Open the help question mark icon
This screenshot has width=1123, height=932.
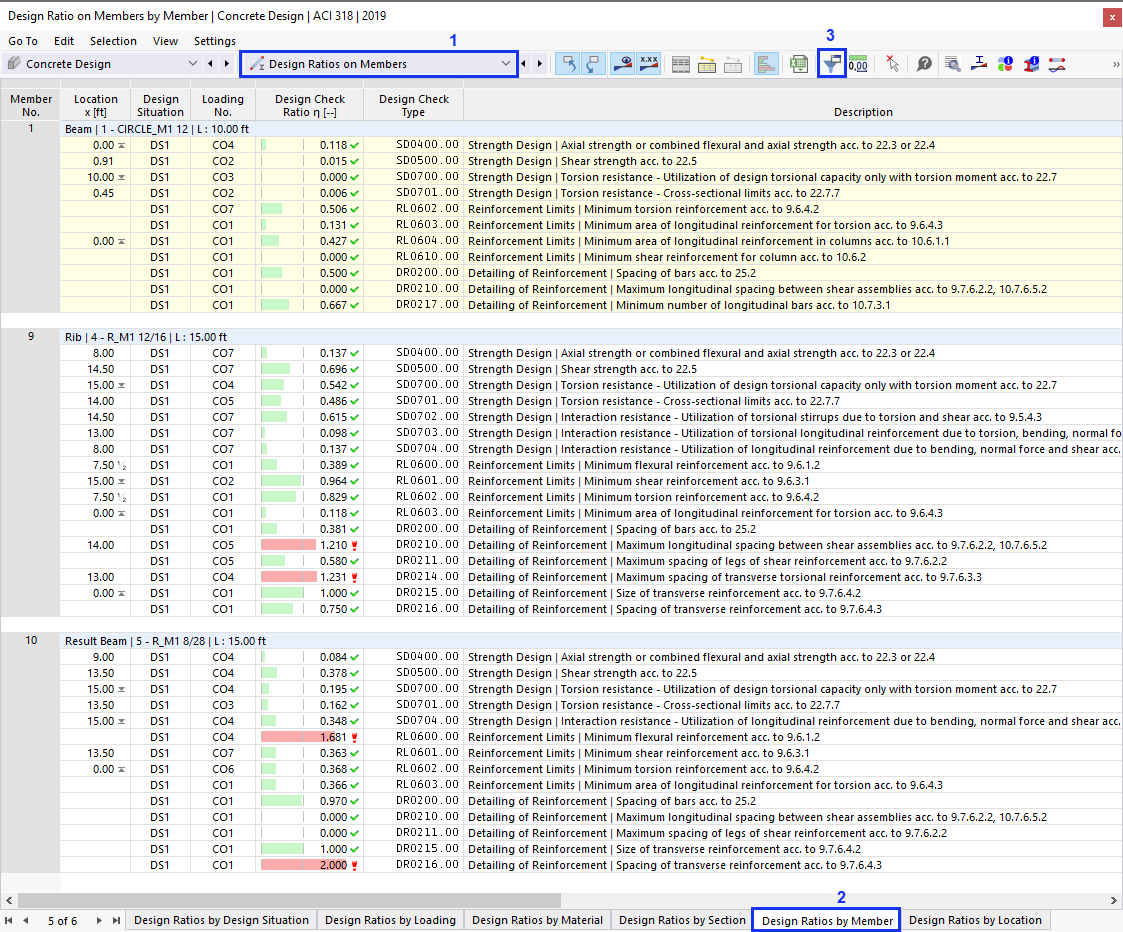pos(924,64)
